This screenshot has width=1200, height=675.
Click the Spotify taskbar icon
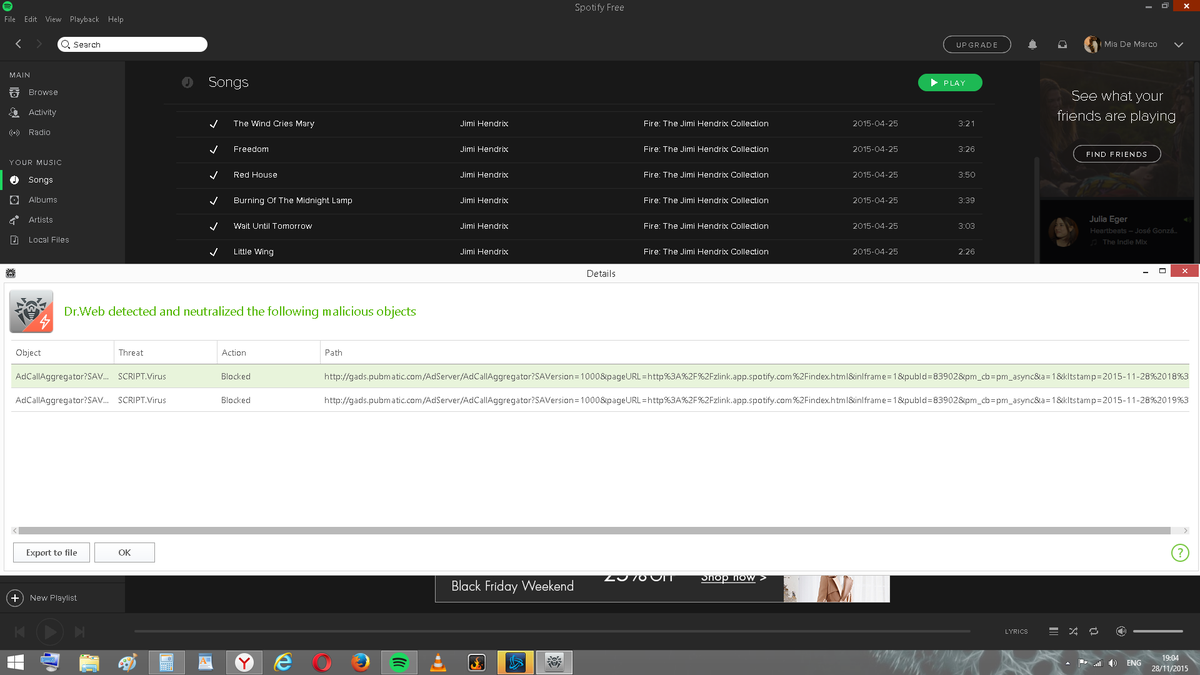399,662
